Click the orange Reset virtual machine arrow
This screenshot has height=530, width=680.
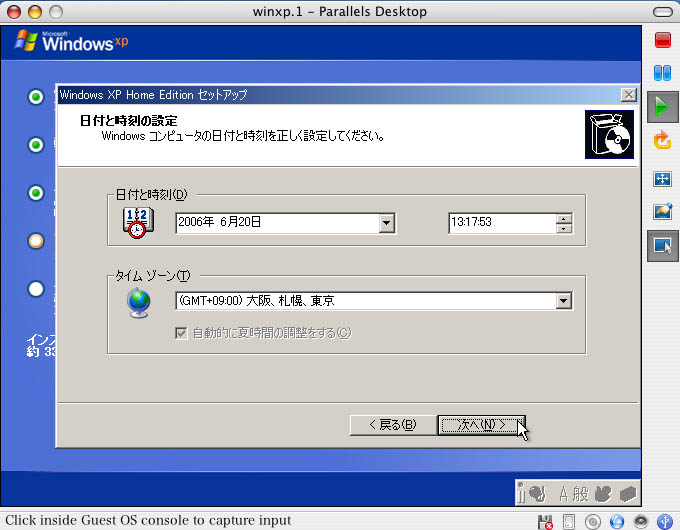coord(661,140)
